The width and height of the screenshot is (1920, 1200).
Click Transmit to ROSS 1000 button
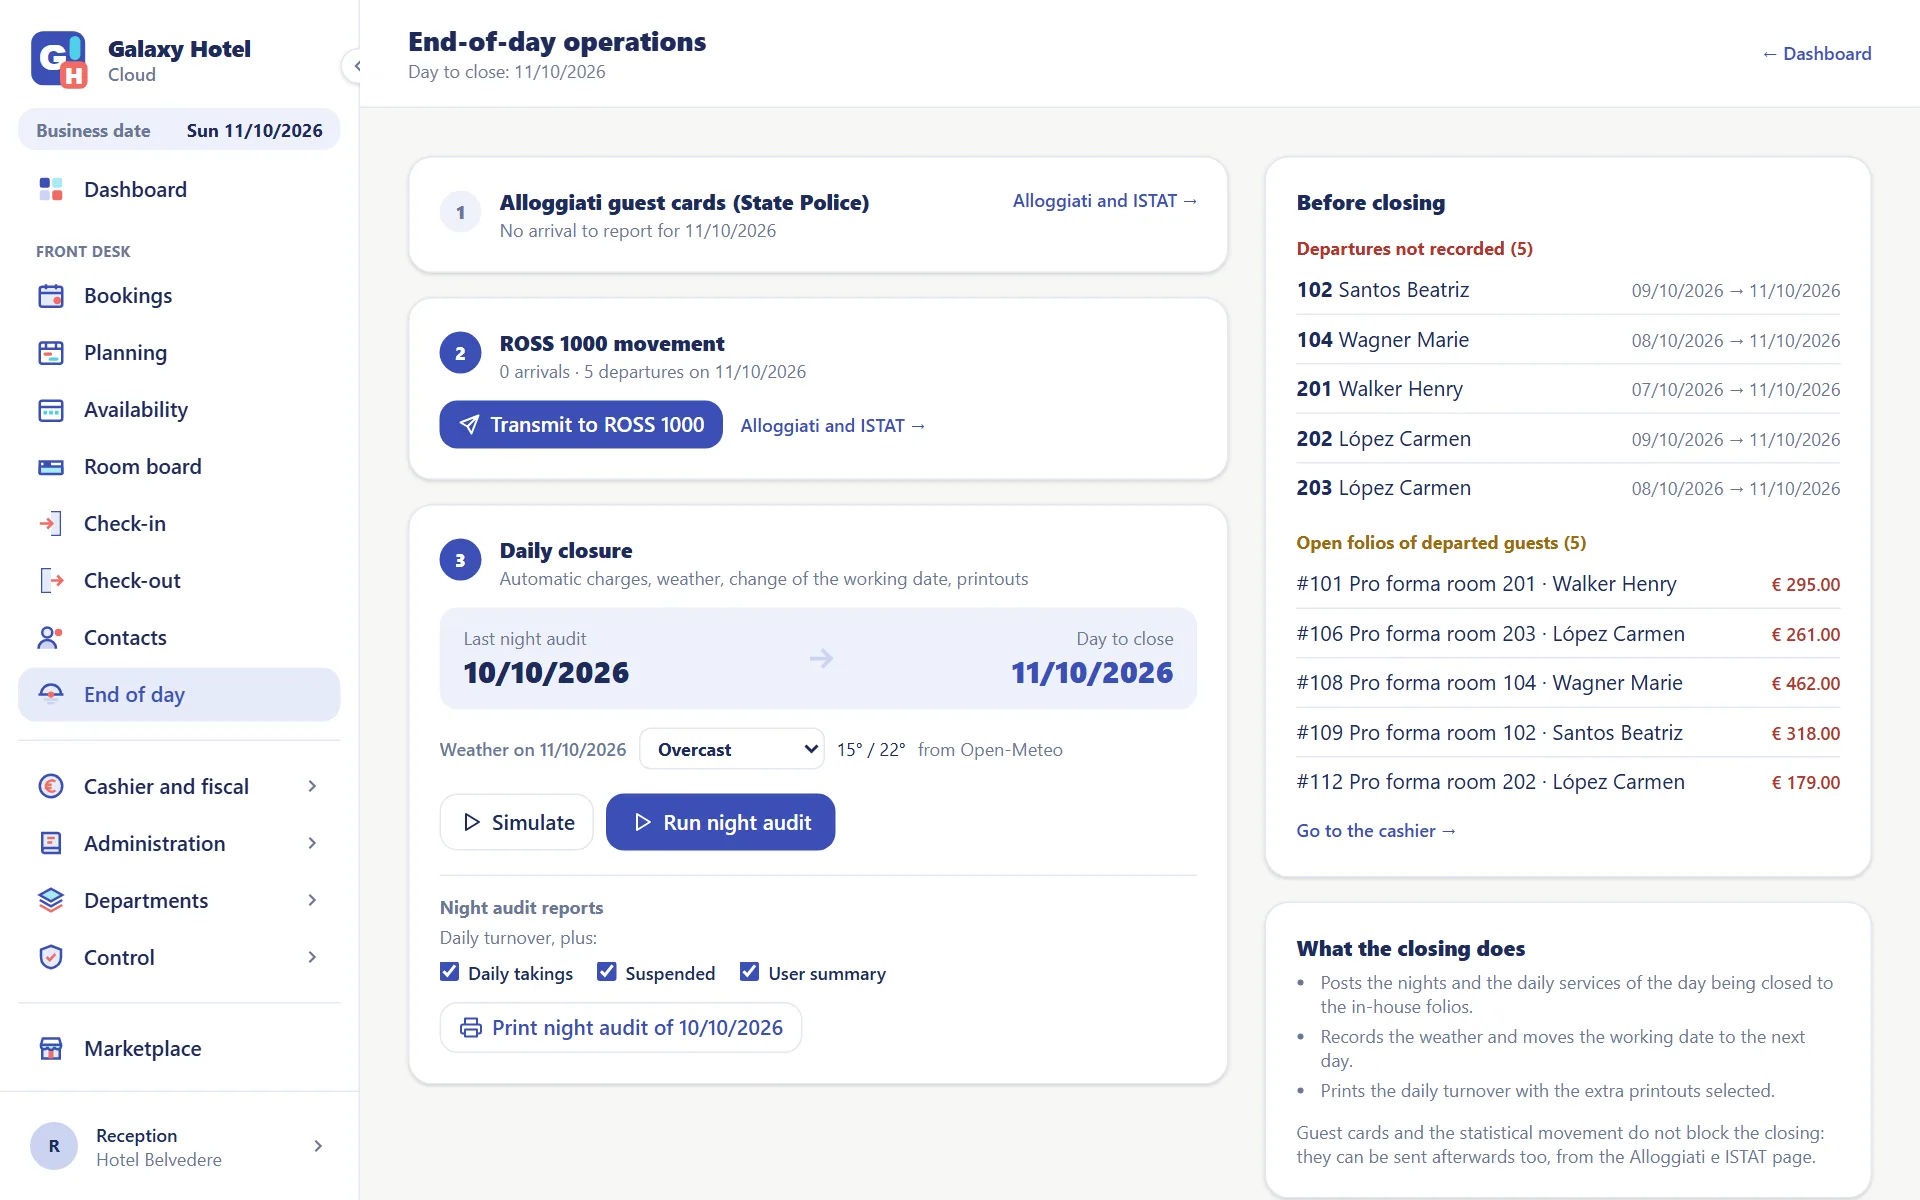(x=581, y=425)
